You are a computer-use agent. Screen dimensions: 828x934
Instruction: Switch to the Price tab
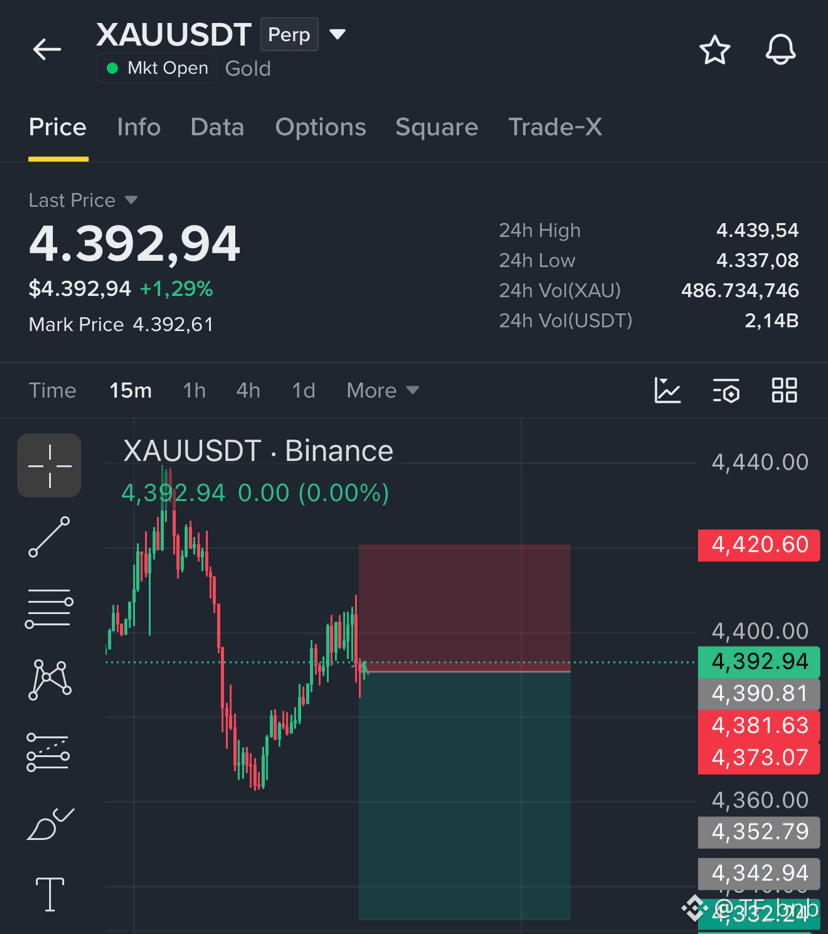(x=58, y=127)
